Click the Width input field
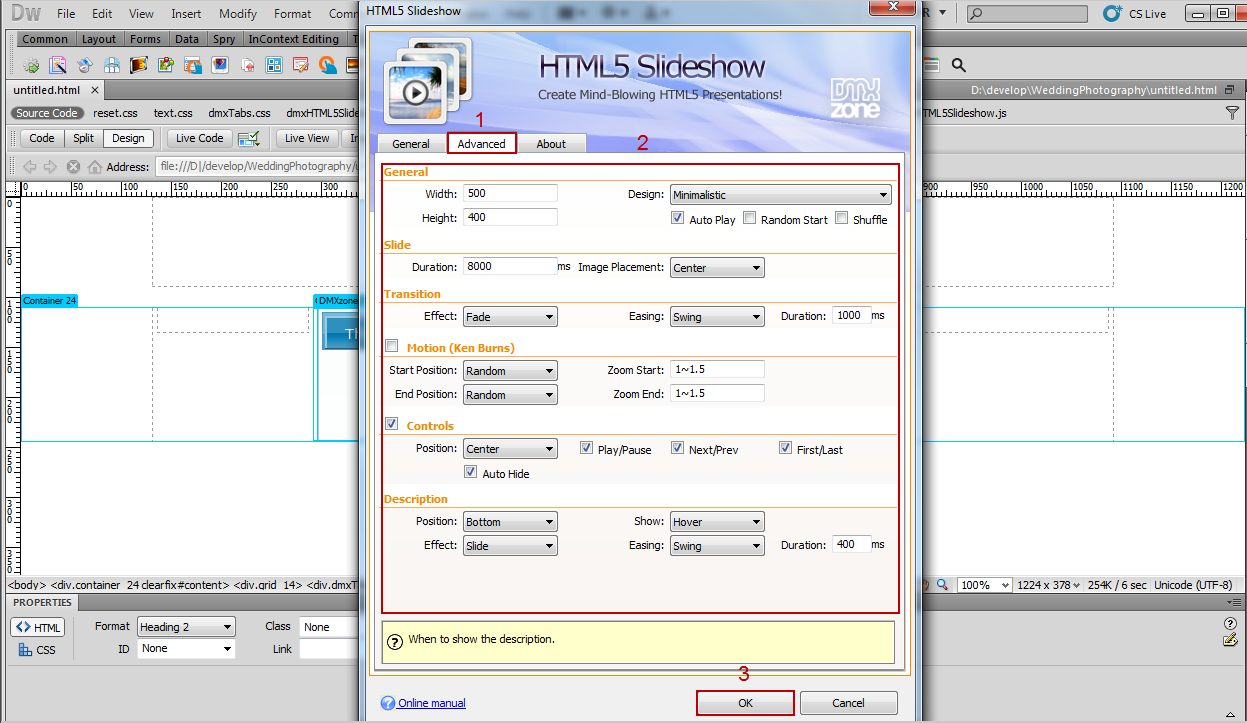1247x723 pixels. tap(510, 193)
